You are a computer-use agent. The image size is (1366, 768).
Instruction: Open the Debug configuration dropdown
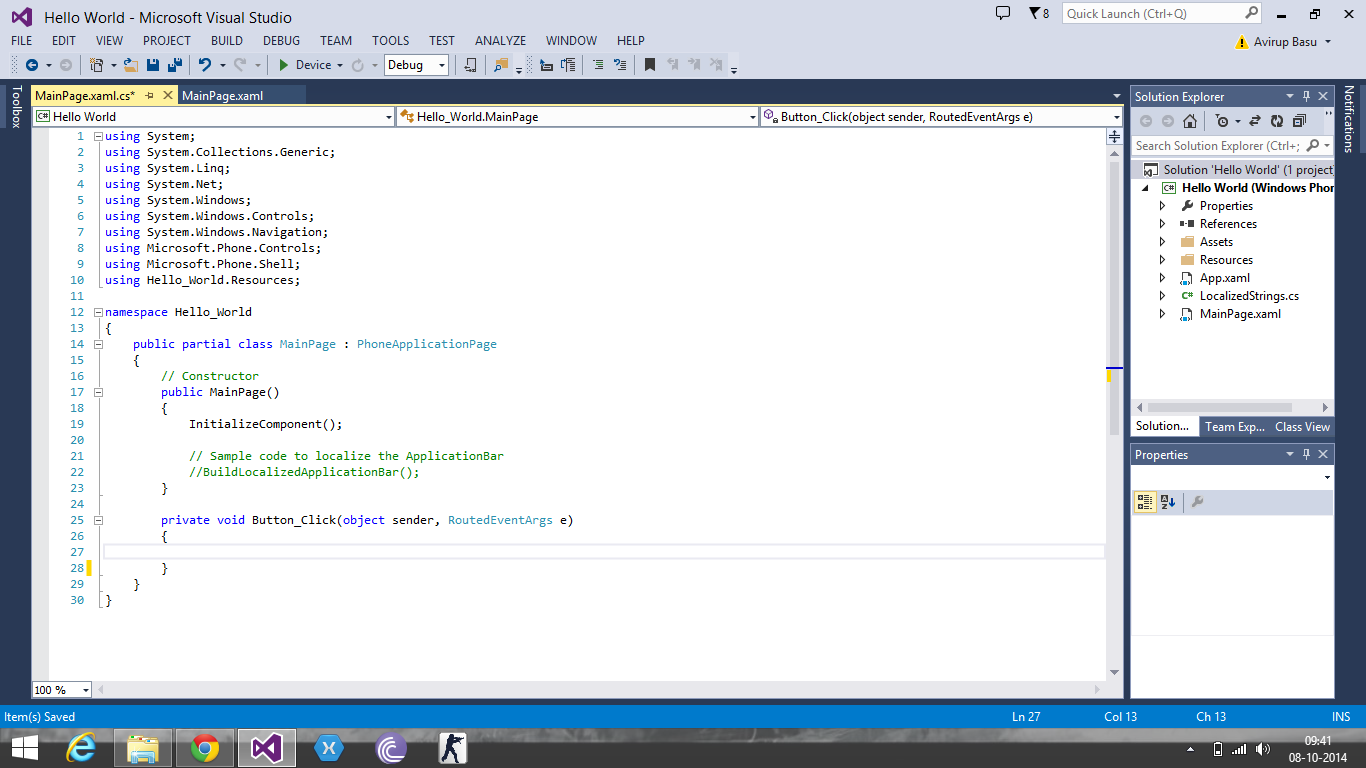point(416,65)
